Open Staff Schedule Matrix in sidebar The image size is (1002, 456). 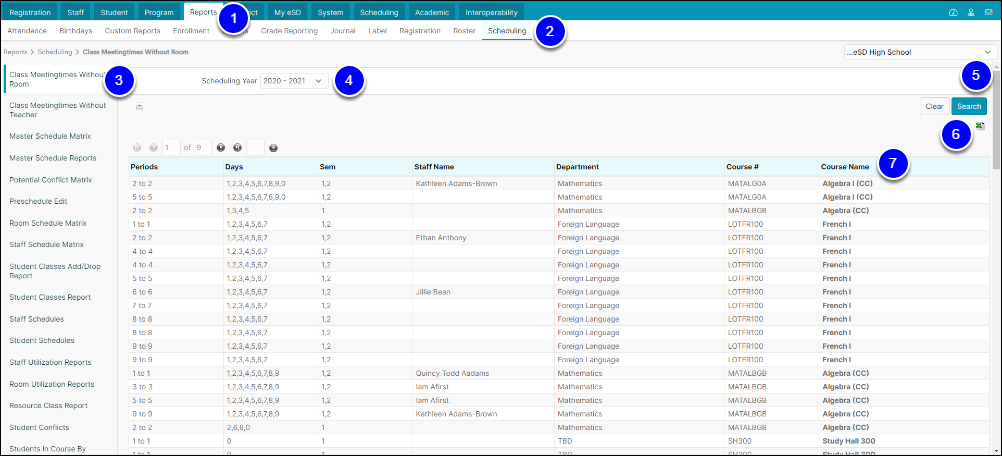coord(47,245)
